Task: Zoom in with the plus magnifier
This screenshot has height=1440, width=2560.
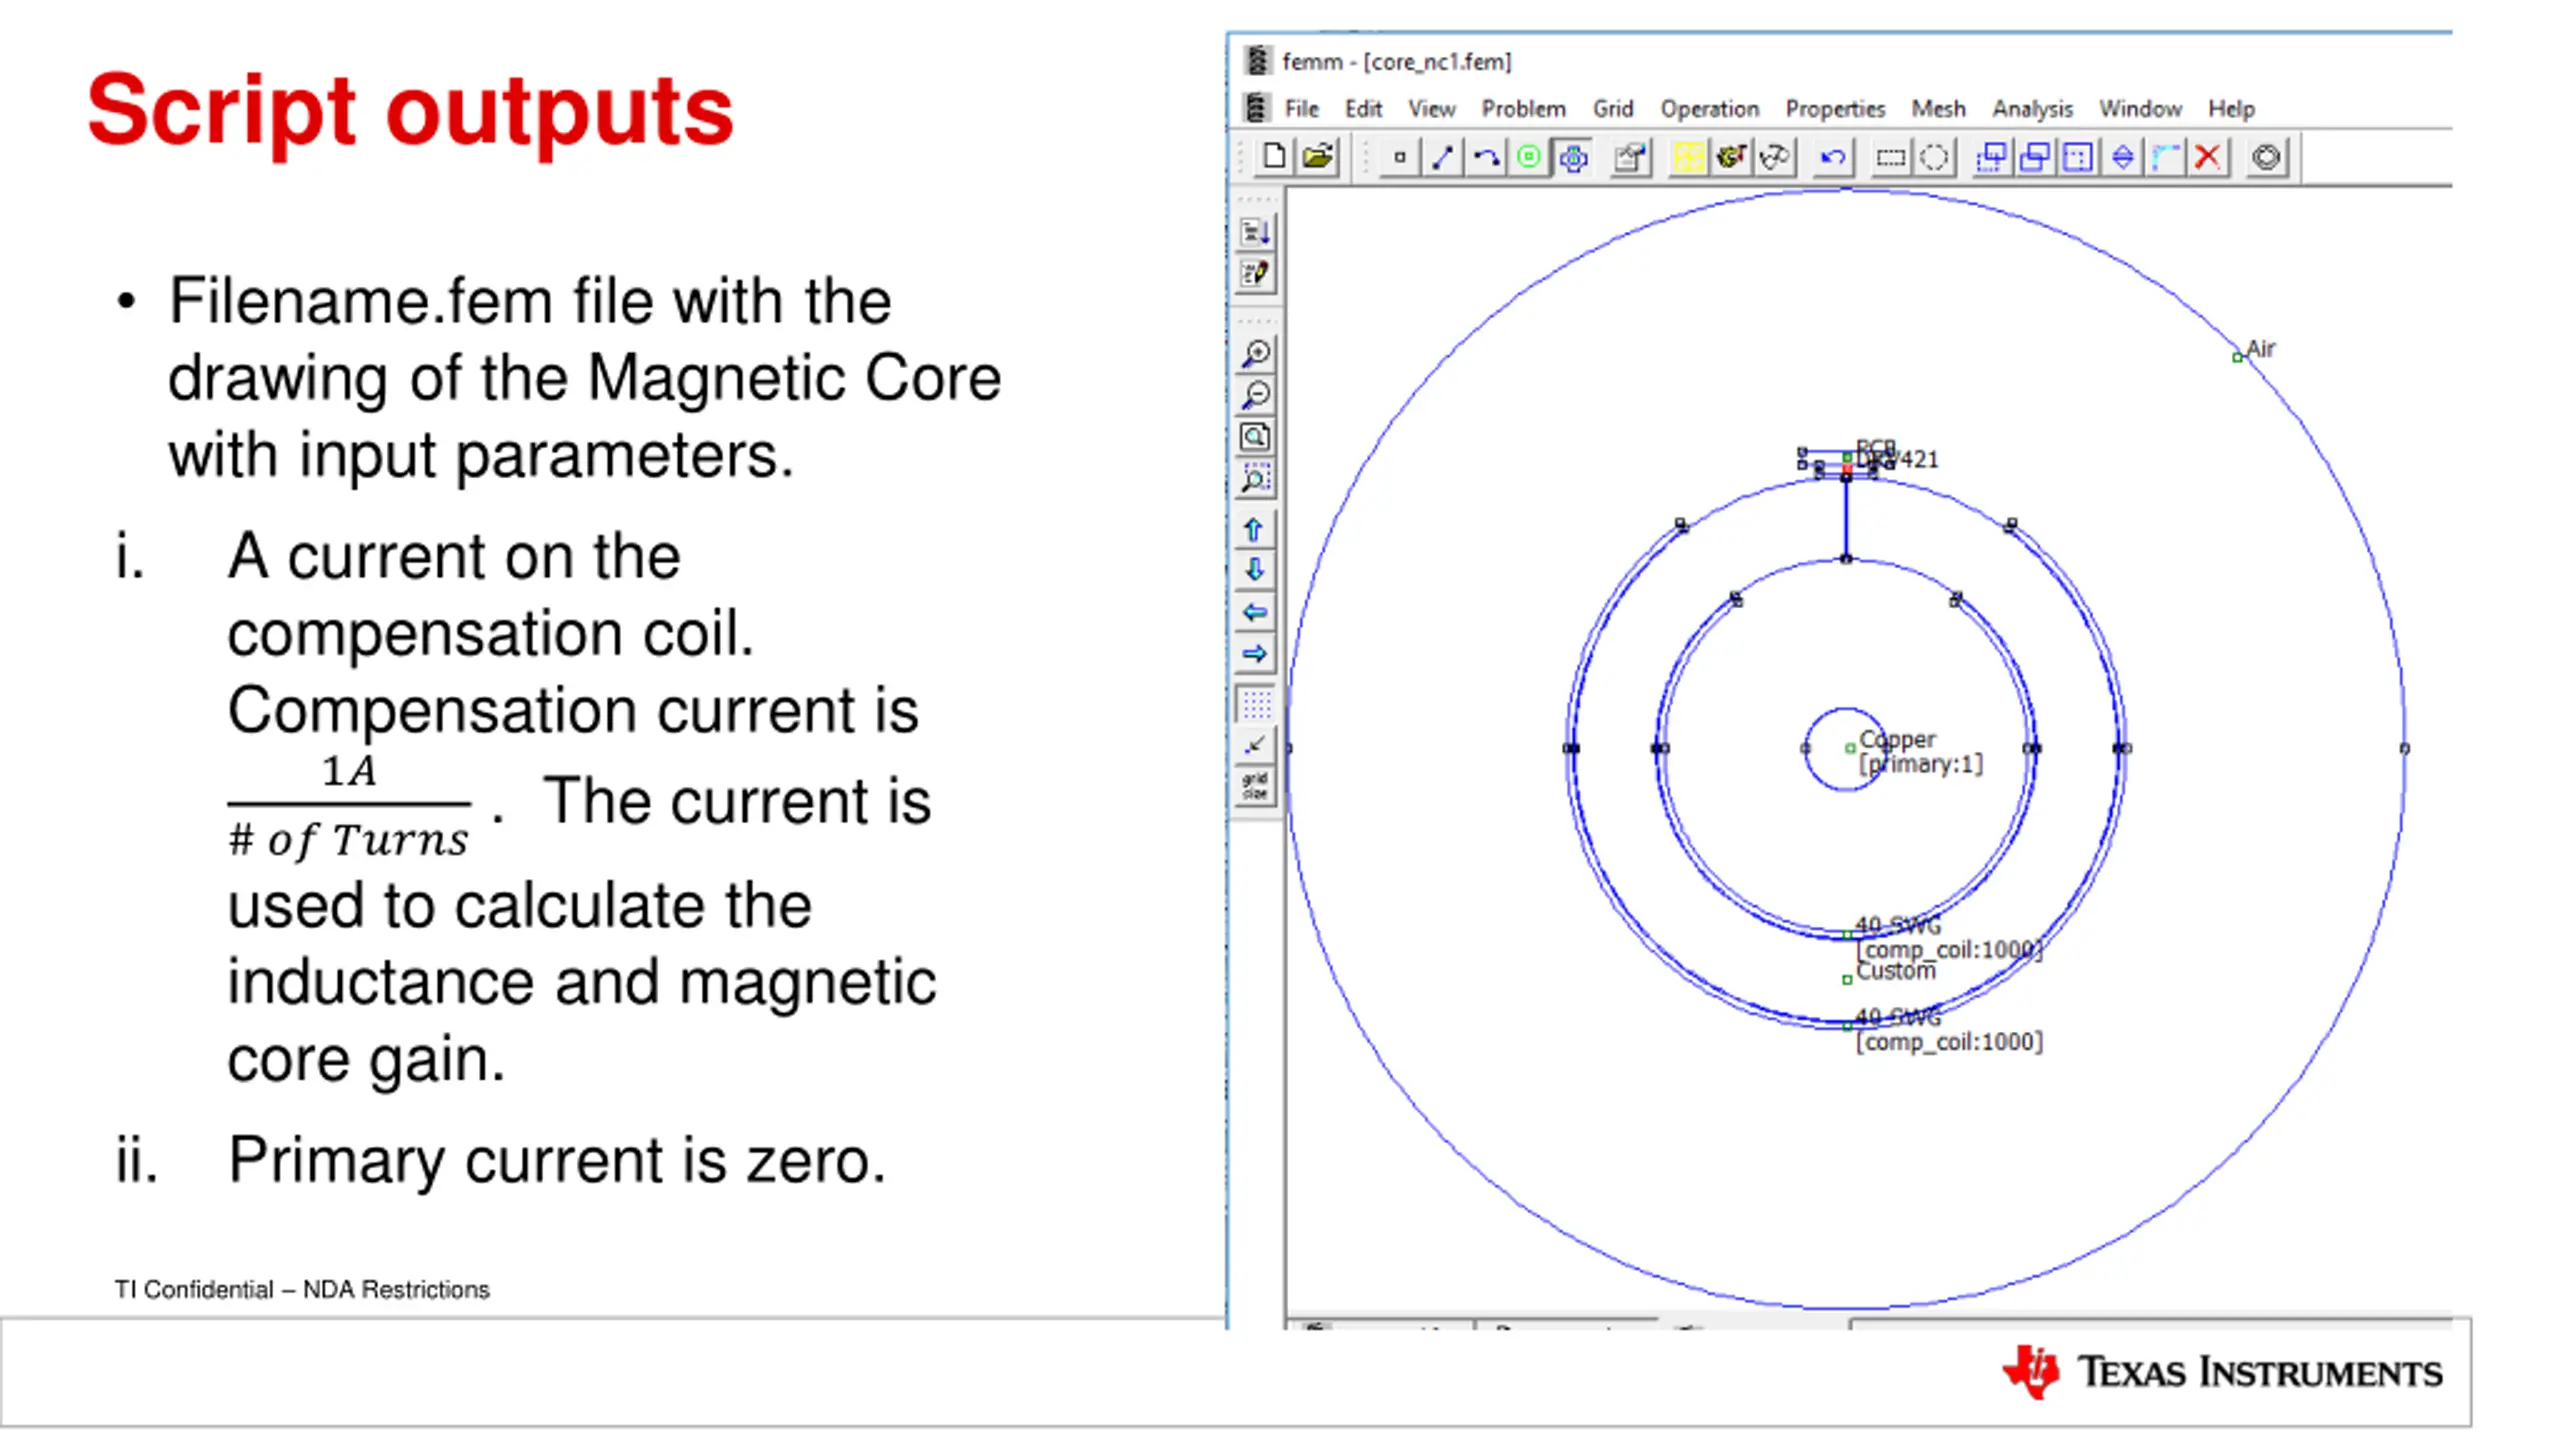Action: coord(1256,353)
